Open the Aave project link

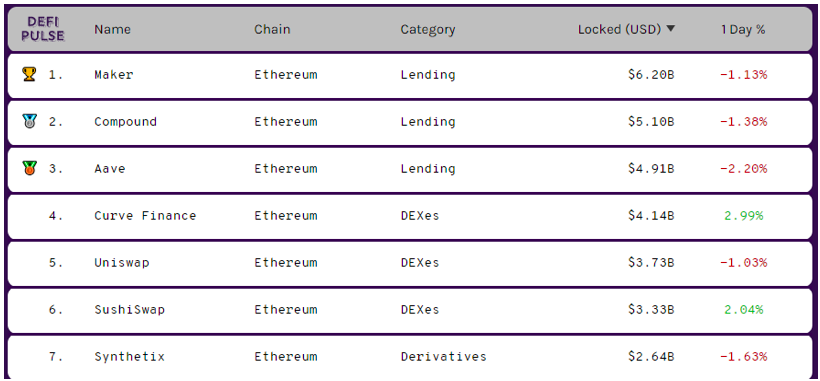(110, 168)
